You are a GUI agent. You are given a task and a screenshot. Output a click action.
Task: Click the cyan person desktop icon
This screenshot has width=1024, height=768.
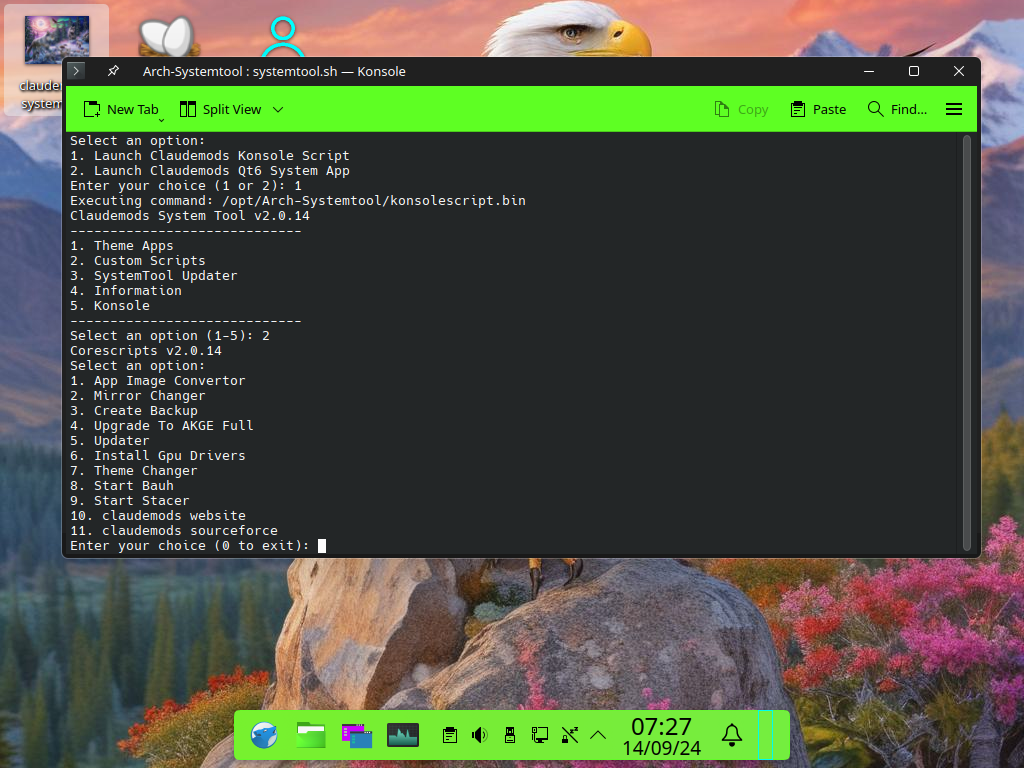click(283, 37)
